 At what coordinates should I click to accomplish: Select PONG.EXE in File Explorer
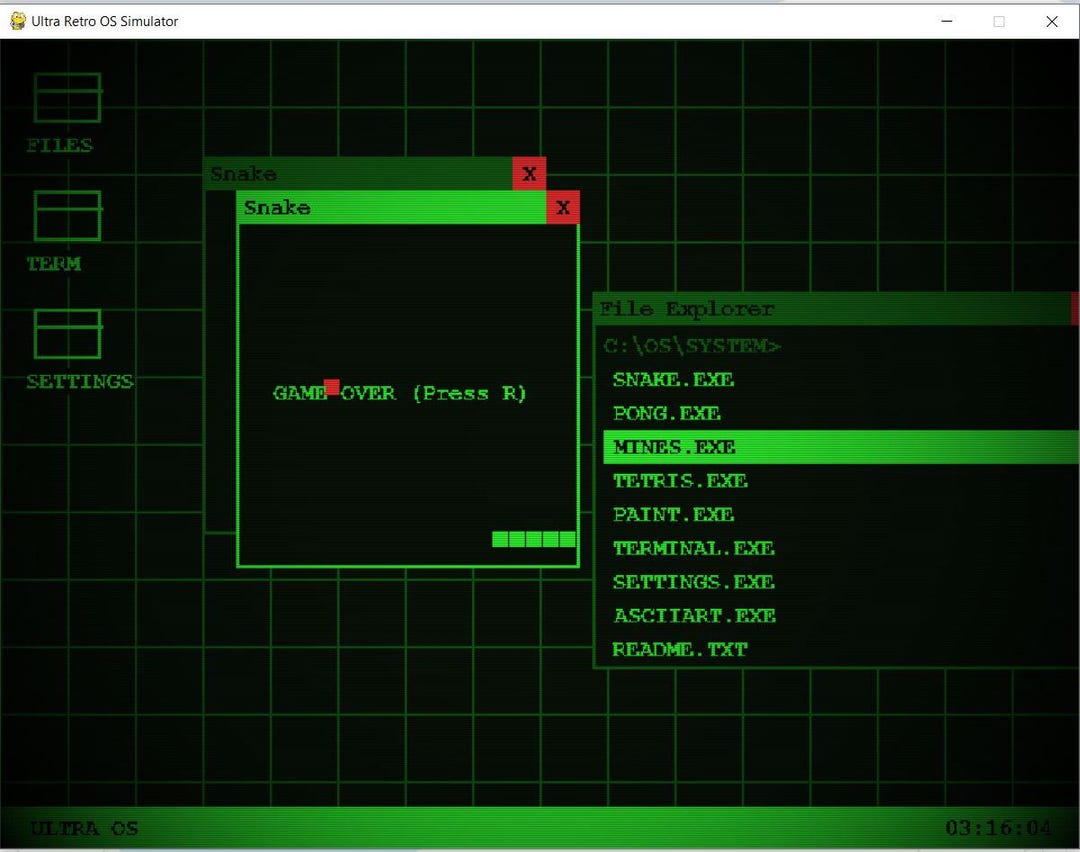(x=841, y=413)
